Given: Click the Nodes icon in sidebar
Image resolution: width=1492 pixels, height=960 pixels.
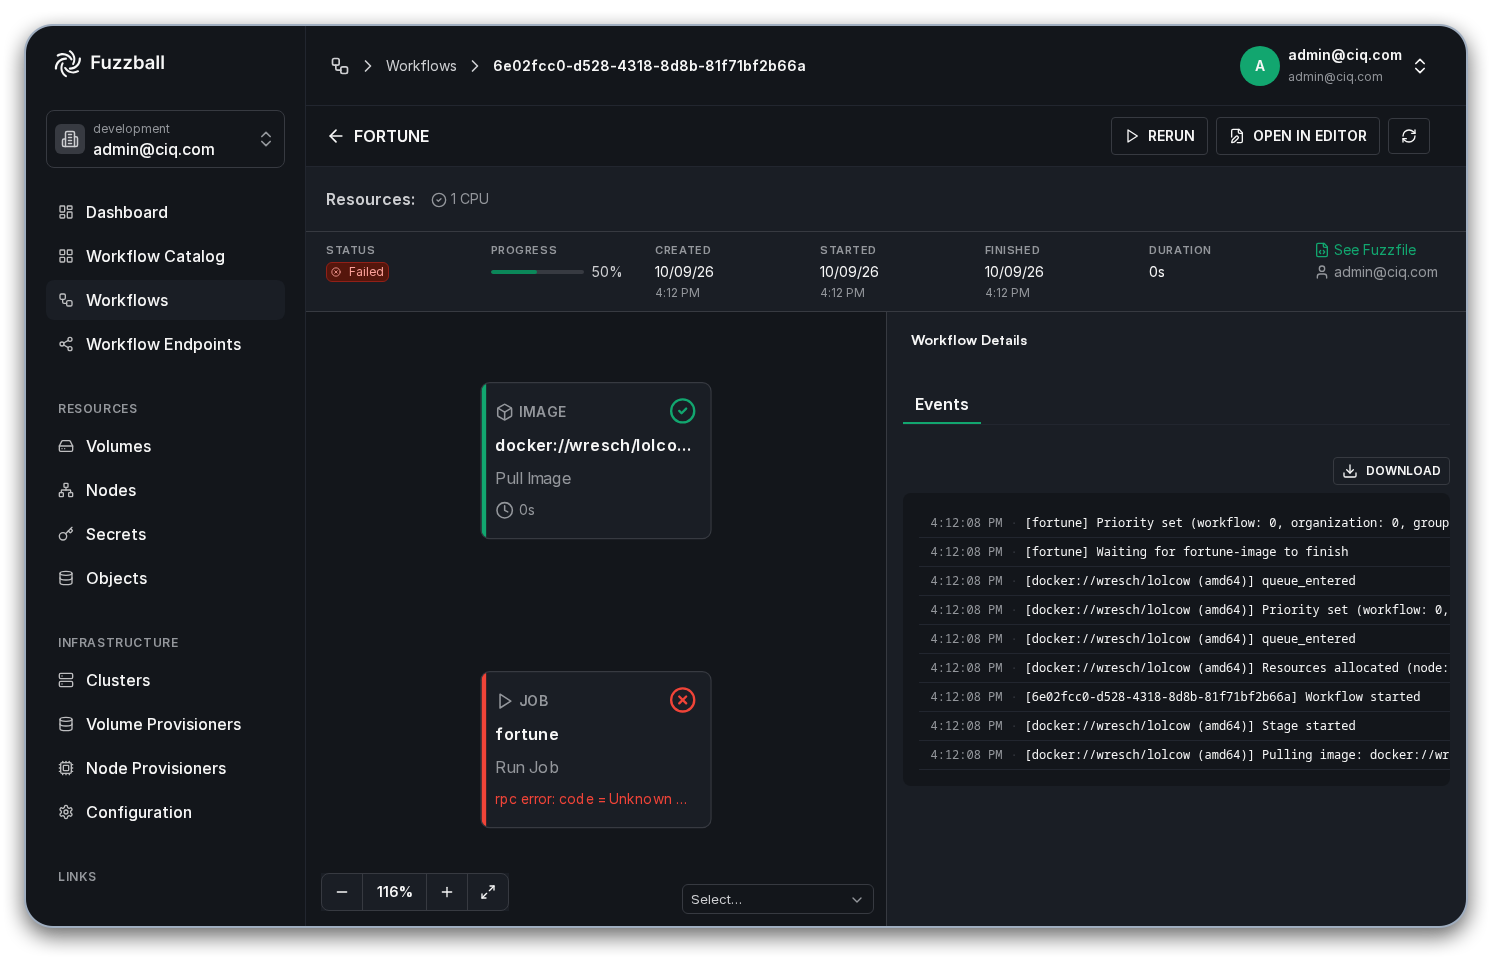Looking at the screenshot, I should click(66, 490).
